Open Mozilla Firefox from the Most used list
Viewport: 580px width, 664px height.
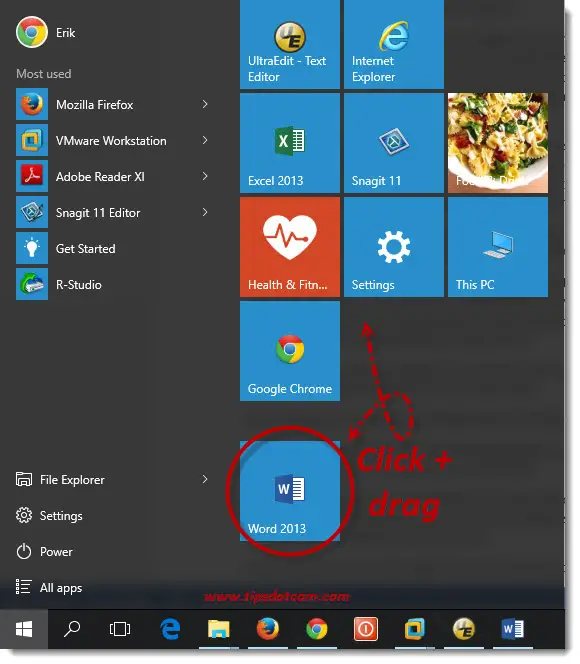114,104
